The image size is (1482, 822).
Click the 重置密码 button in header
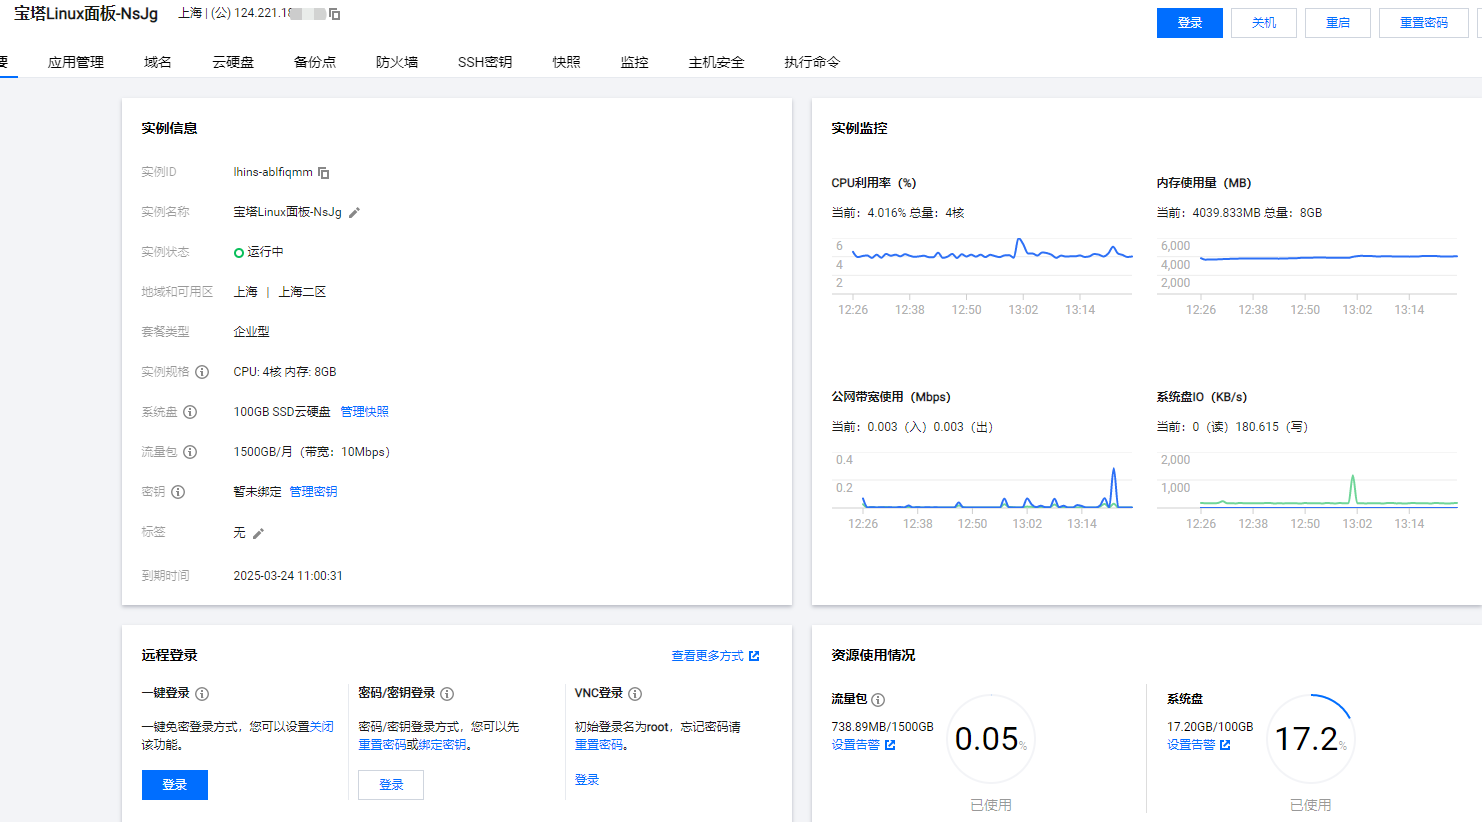[x=1423, y=23]
